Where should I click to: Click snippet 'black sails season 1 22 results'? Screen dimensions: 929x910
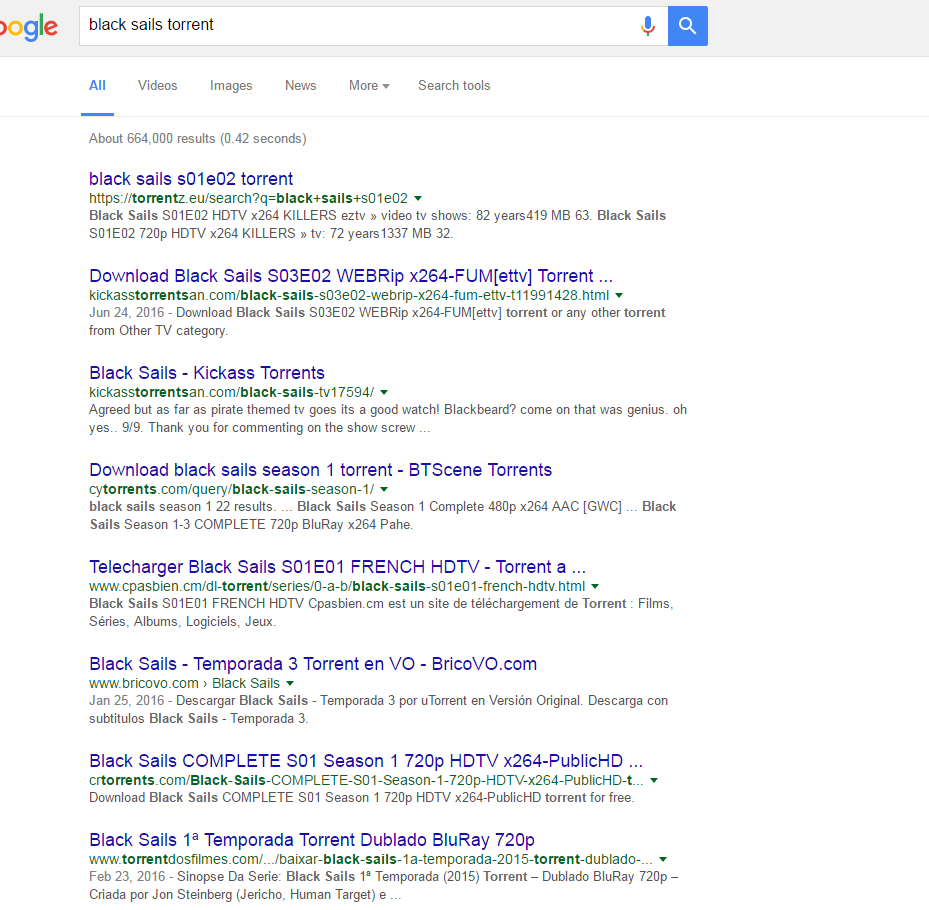[181, 507]
